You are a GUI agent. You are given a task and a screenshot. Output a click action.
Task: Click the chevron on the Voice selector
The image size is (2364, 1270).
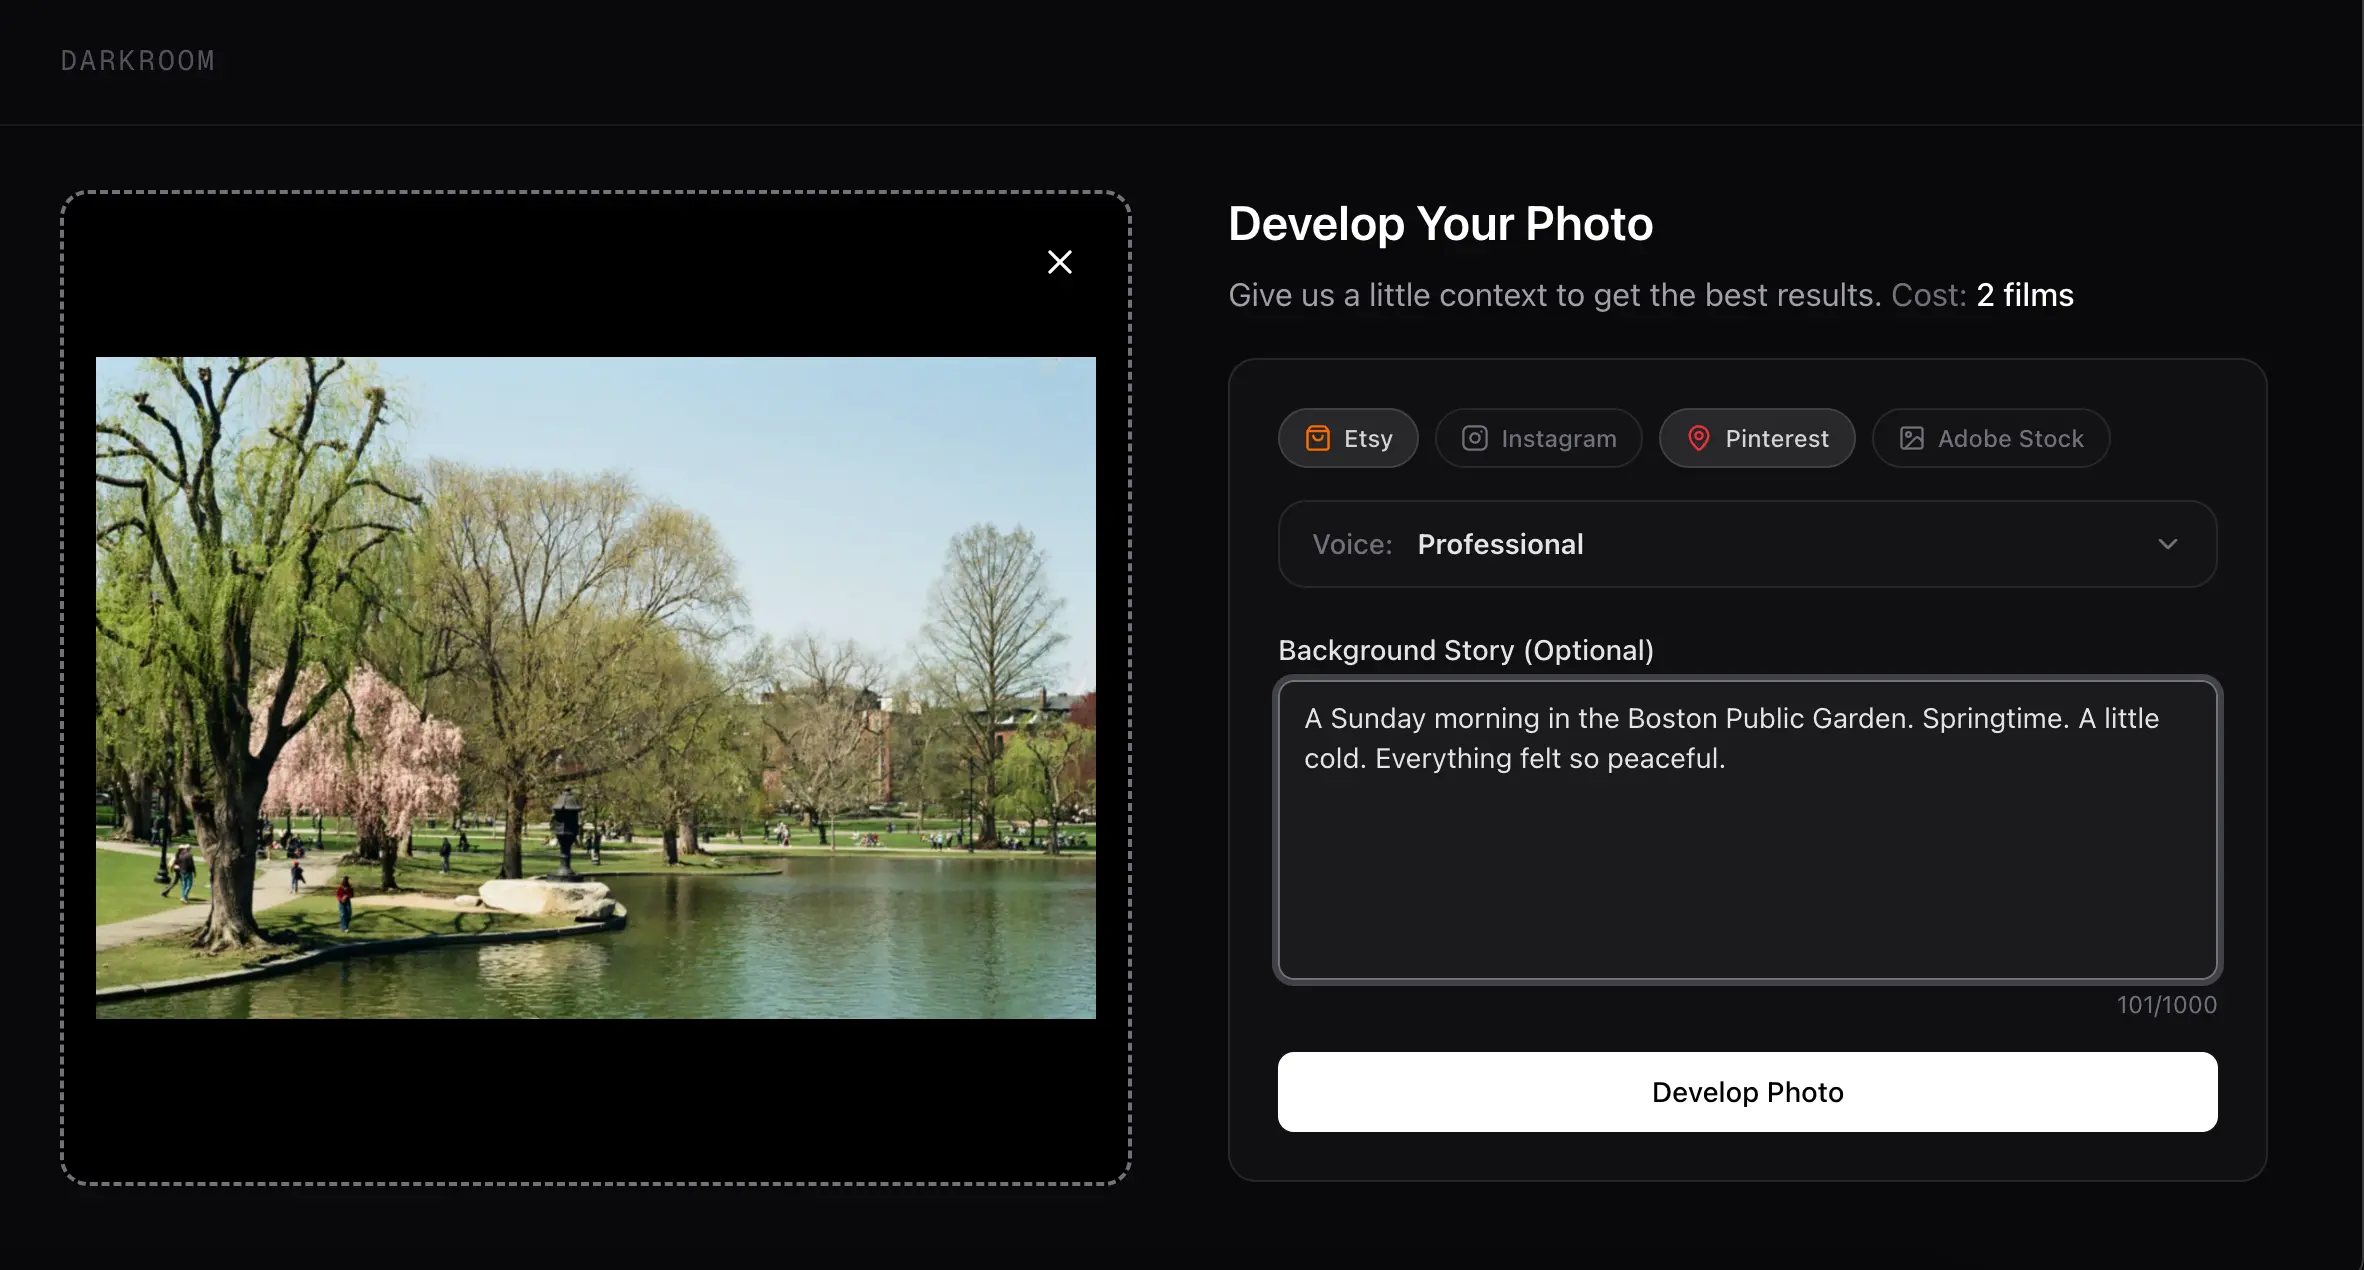coord(2168,544)
